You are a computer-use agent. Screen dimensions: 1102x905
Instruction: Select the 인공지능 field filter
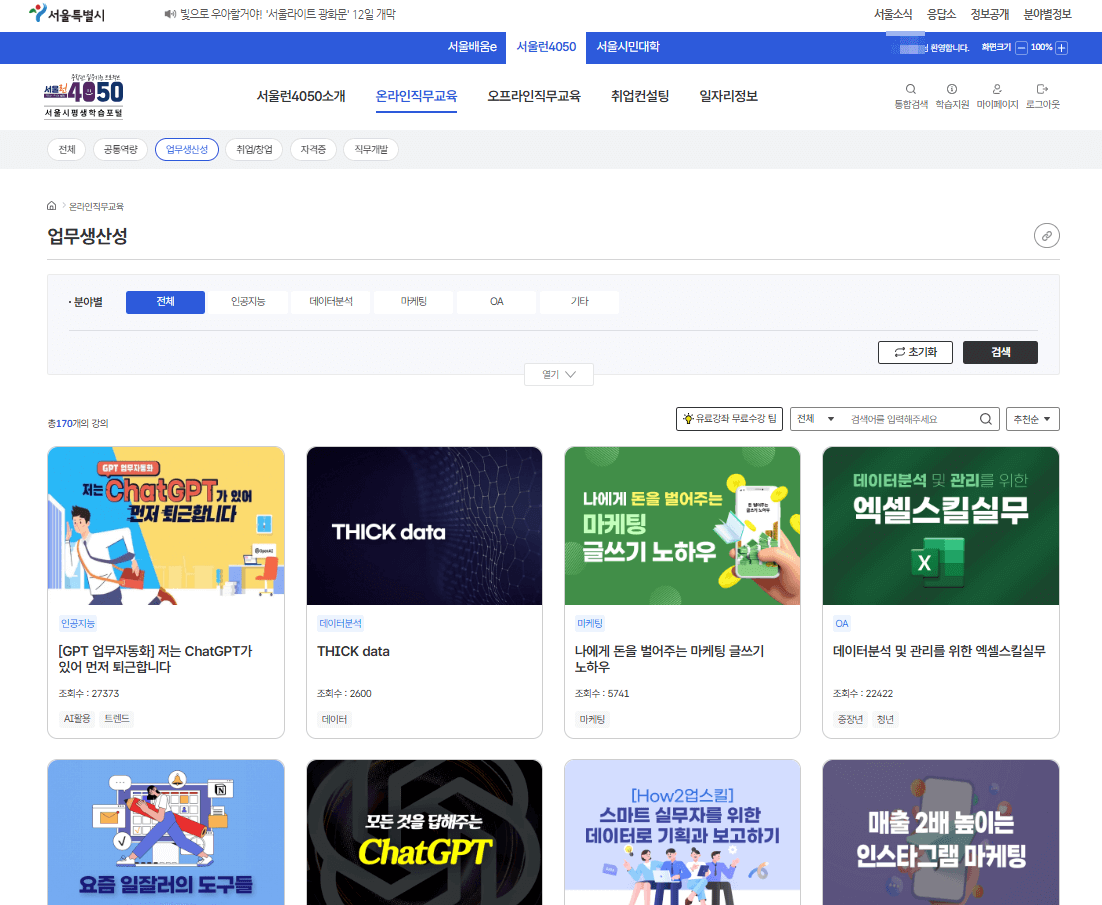tap(247, 301)
